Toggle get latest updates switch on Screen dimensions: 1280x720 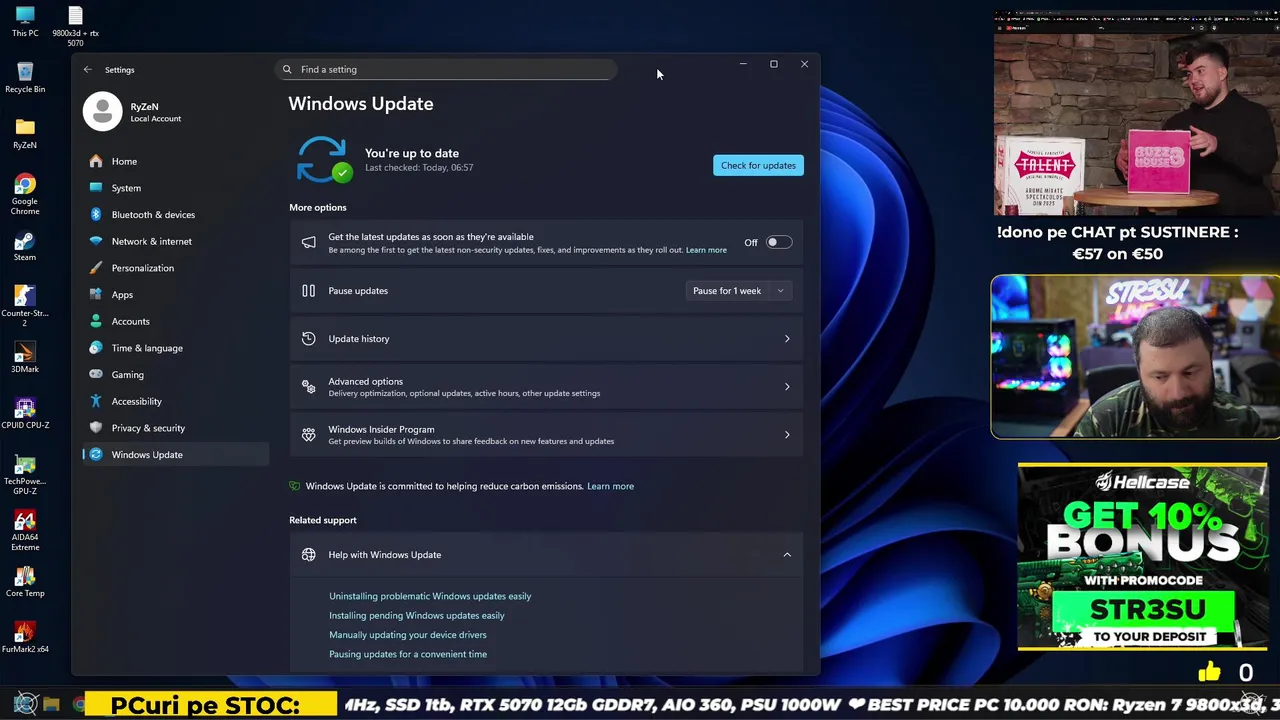(779, 243)
